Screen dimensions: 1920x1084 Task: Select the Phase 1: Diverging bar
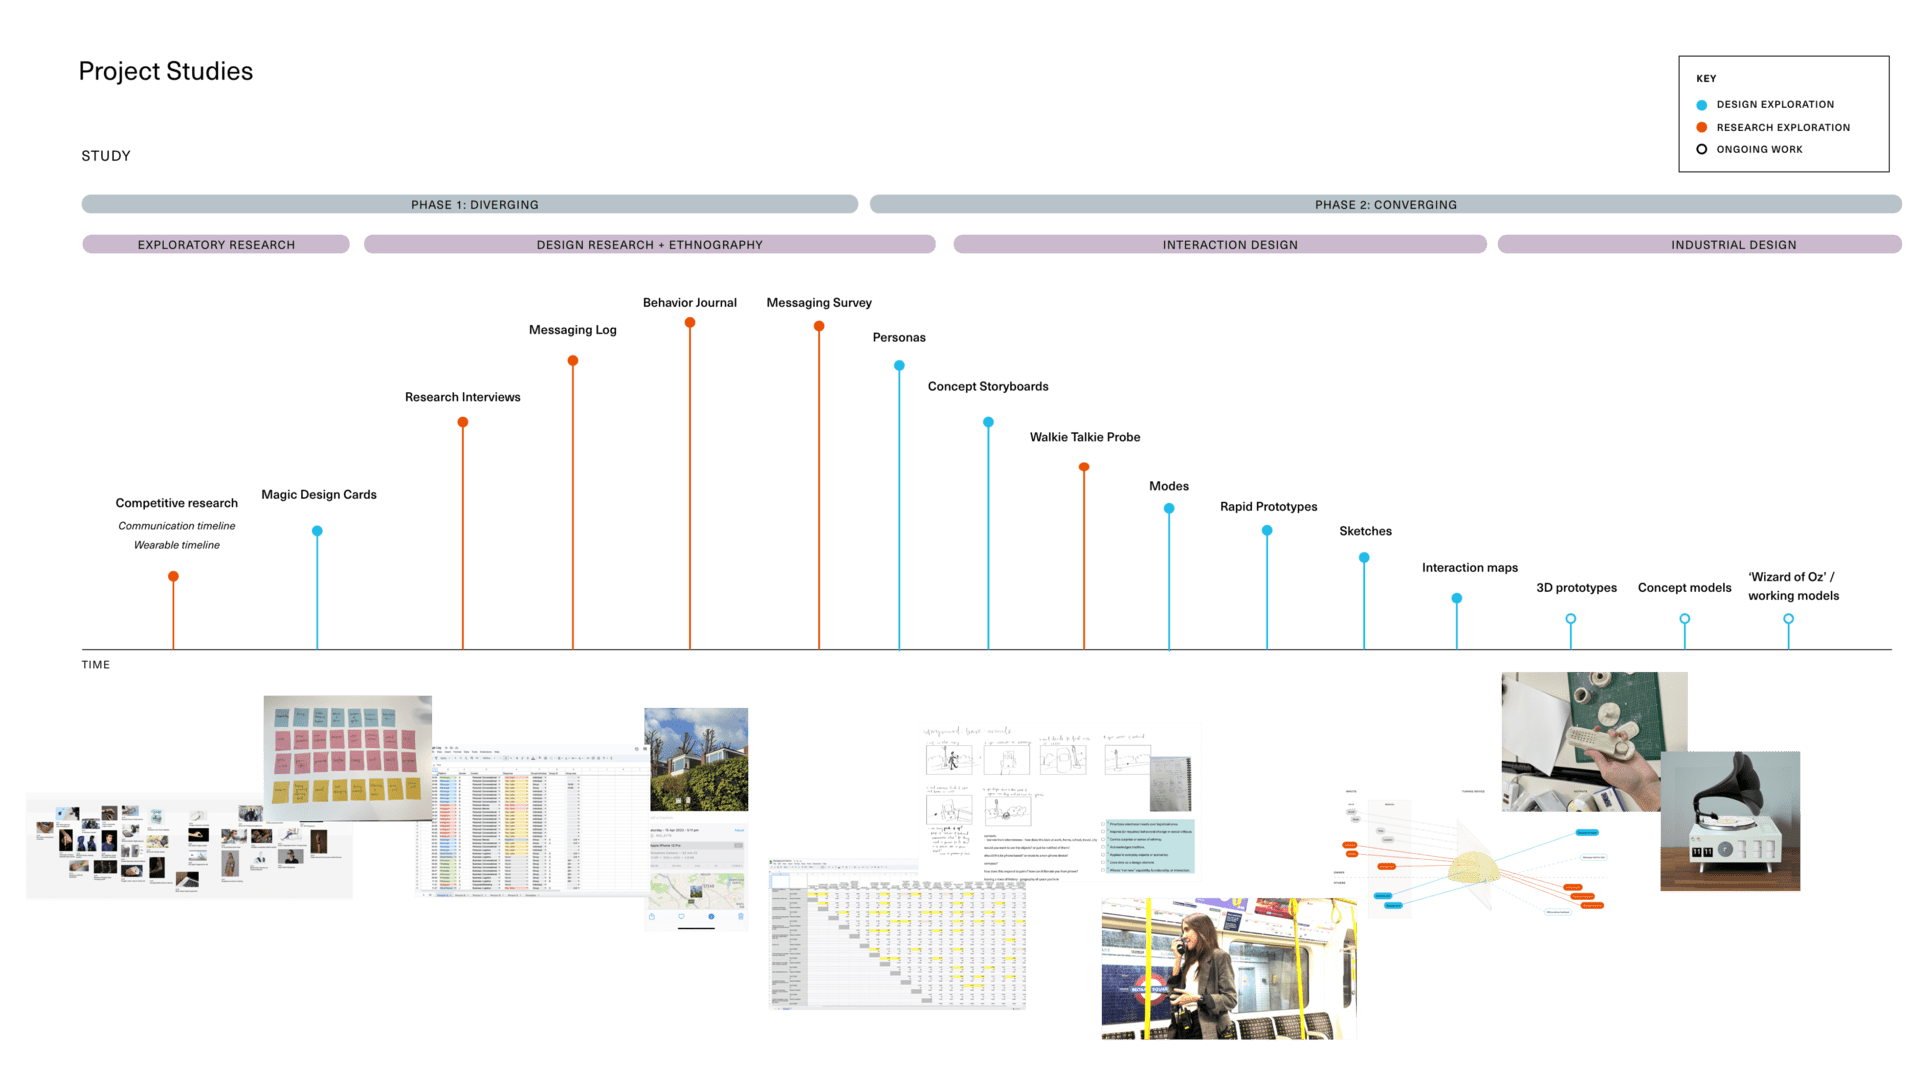click(470, 204)
